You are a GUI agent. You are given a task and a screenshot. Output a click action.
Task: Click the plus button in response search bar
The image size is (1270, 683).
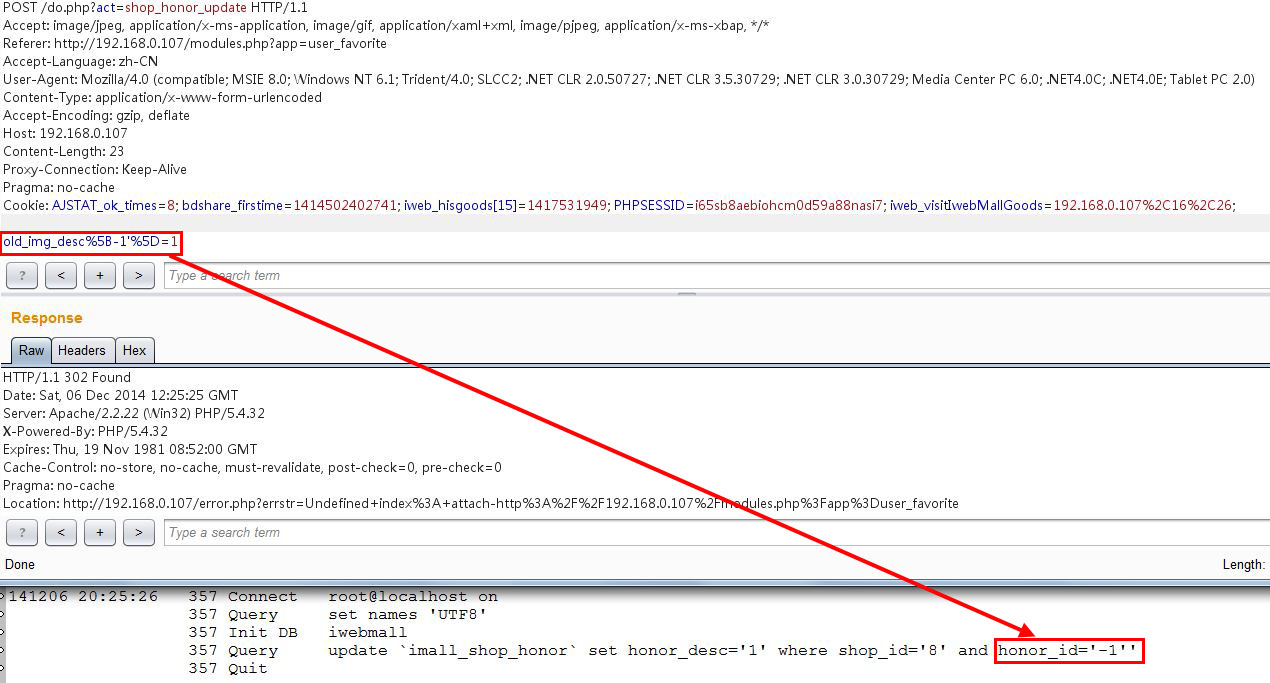pos(100,532)
